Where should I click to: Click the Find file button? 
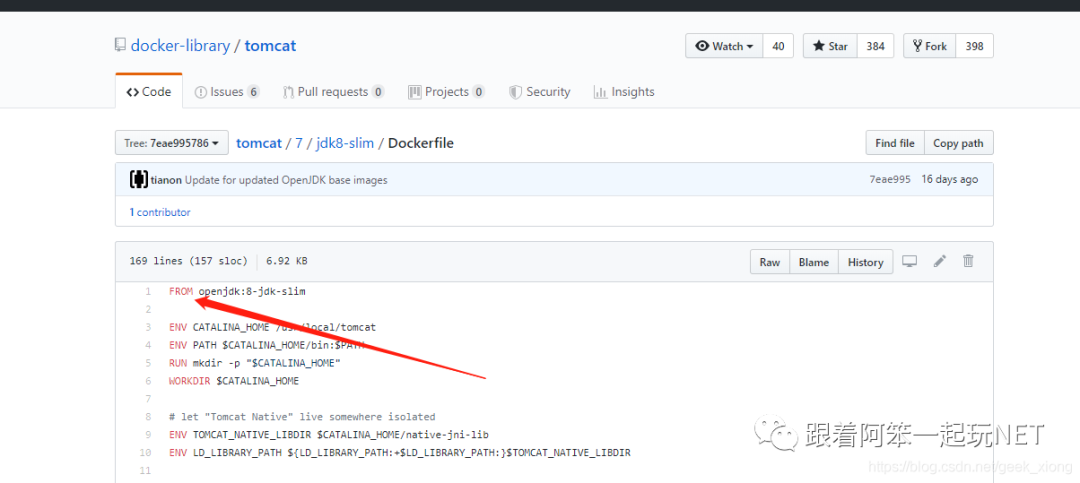click(x=894, y=143)
